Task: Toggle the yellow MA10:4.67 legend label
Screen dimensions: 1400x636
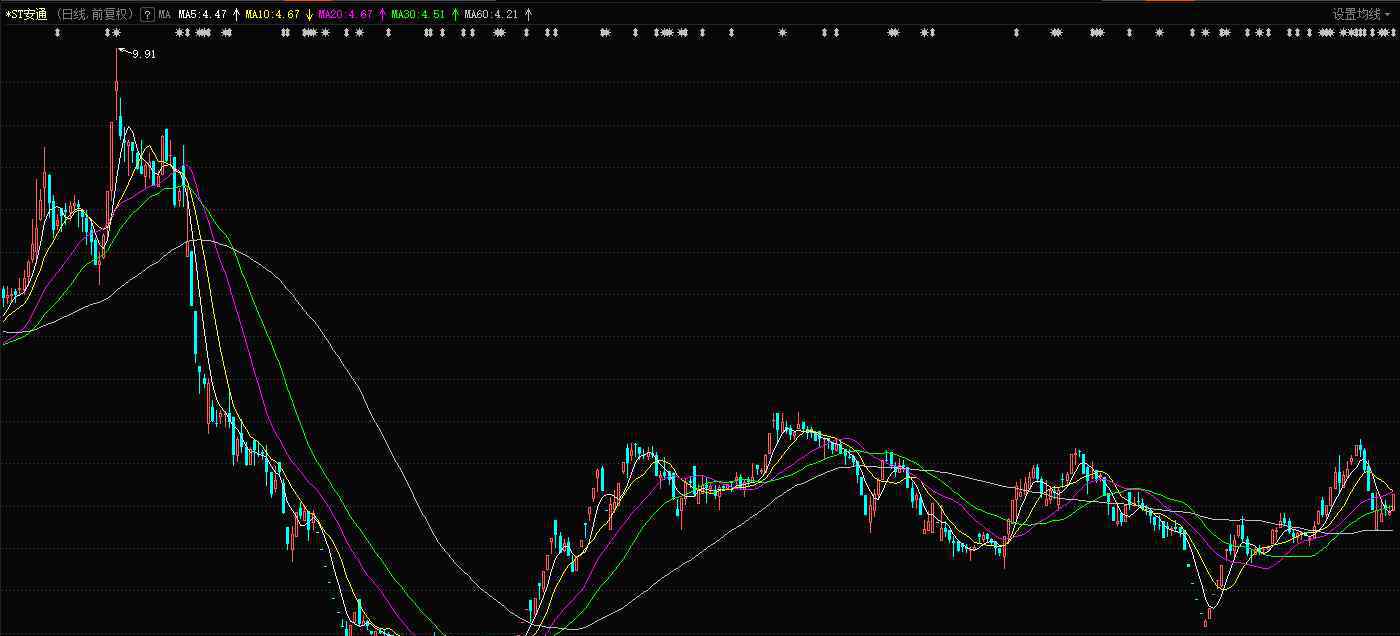Action: 273,15
